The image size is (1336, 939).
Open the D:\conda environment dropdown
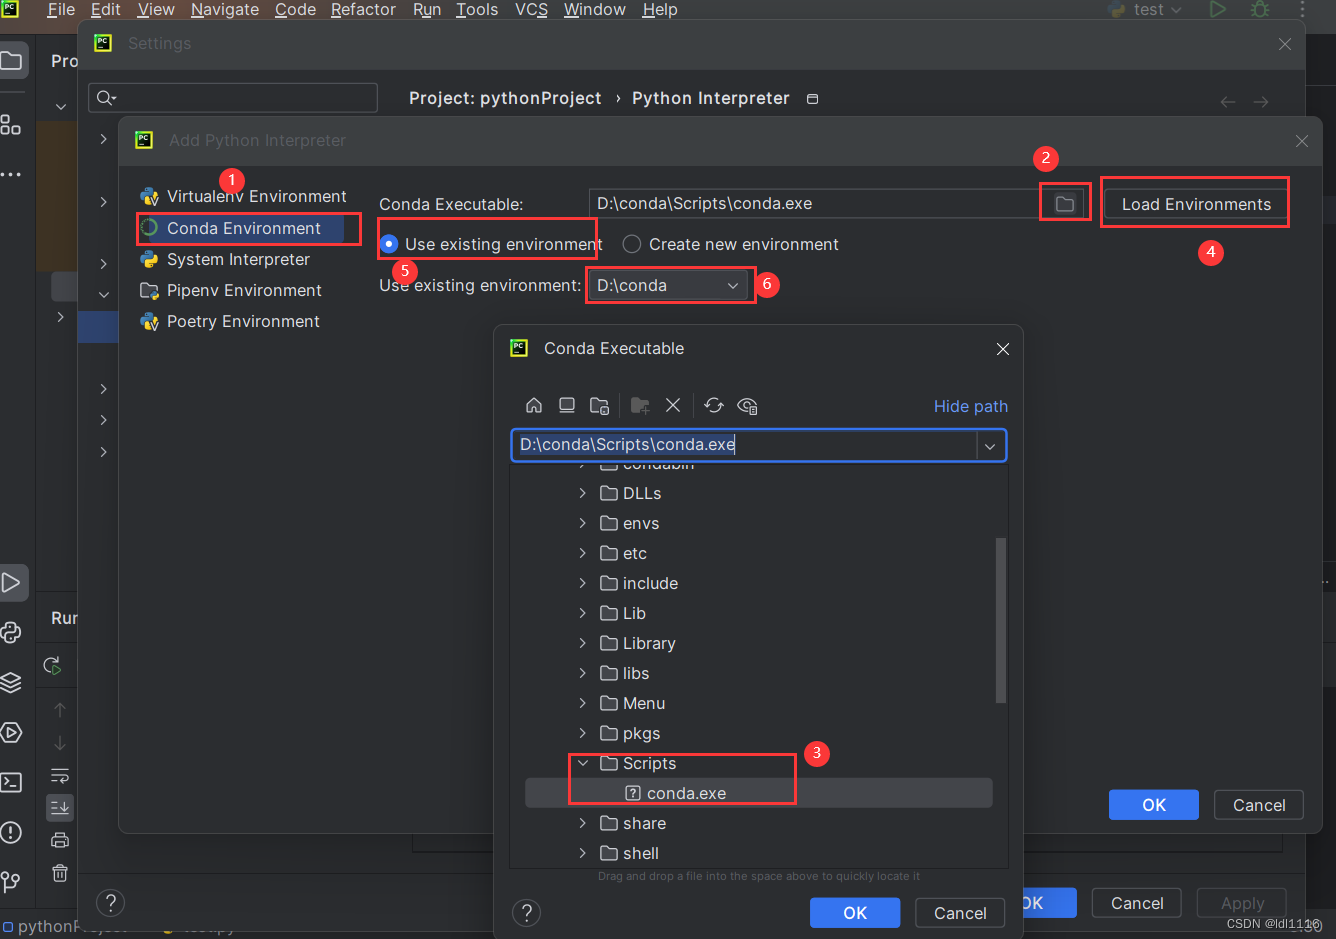pyautogui.click(x=669, y=285)
